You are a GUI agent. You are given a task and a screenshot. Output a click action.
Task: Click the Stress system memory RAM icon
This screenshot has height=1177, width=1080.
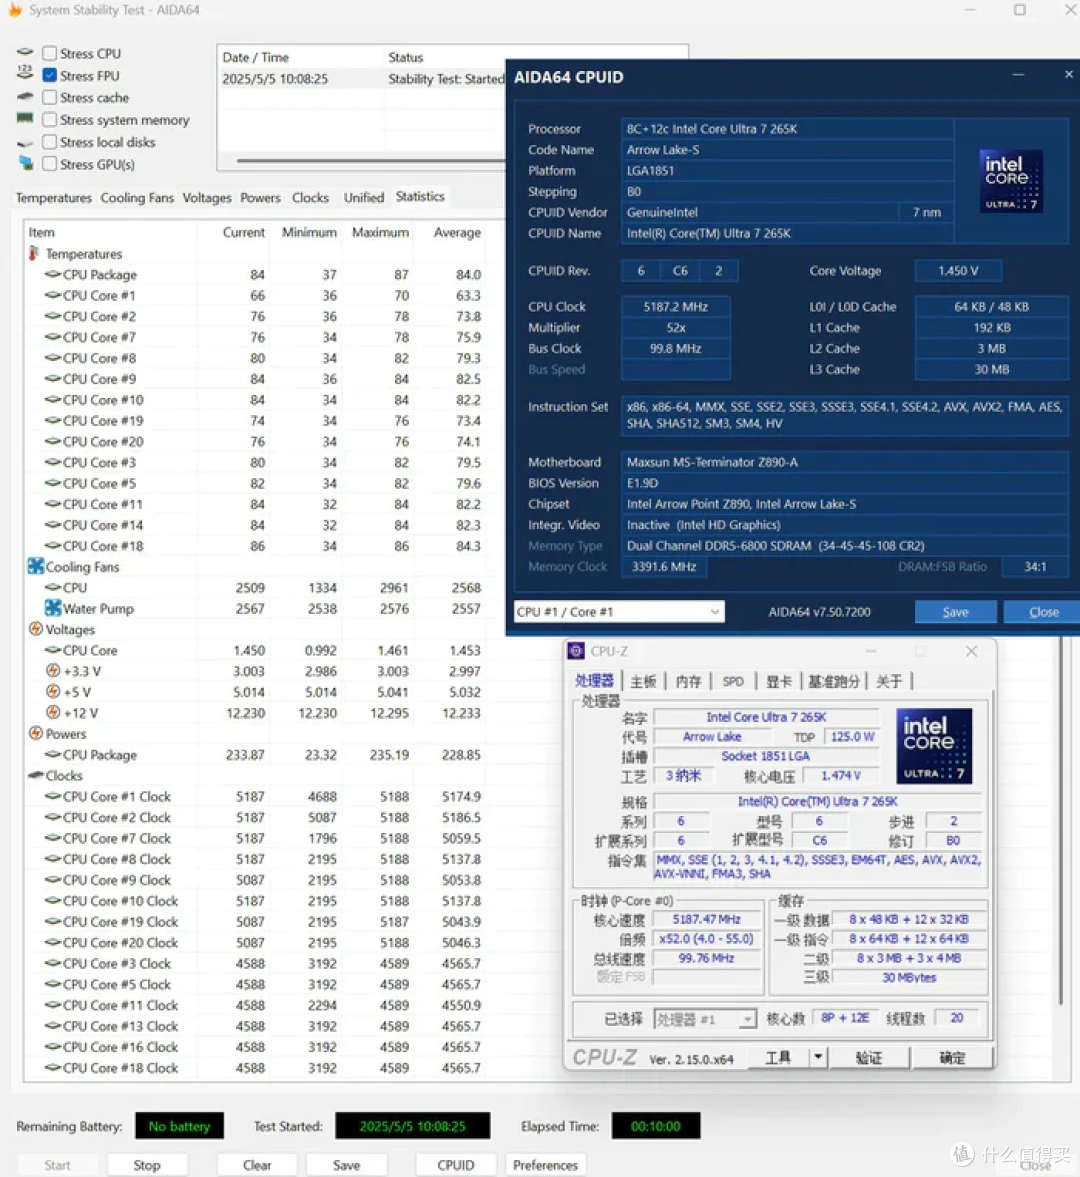[x=25, y=118]
